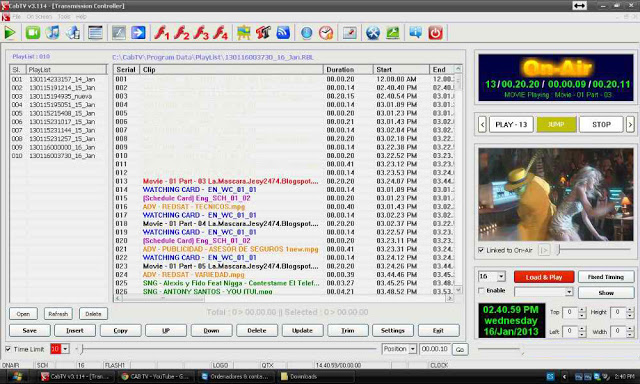Trigger the Flash F3 toolbar icon
640x384 pixels.
201,33
